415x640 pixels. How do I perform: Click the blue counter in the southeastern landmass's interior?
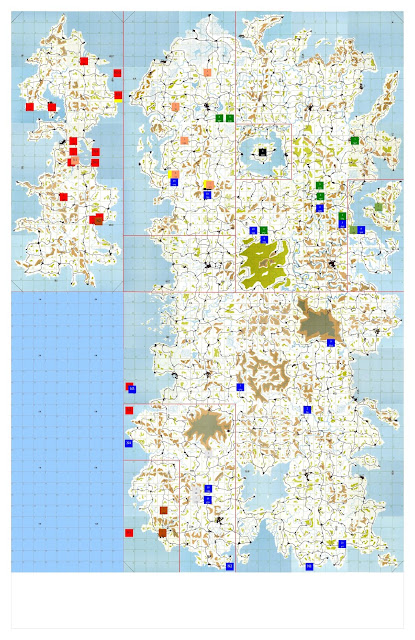click(307, 410)
